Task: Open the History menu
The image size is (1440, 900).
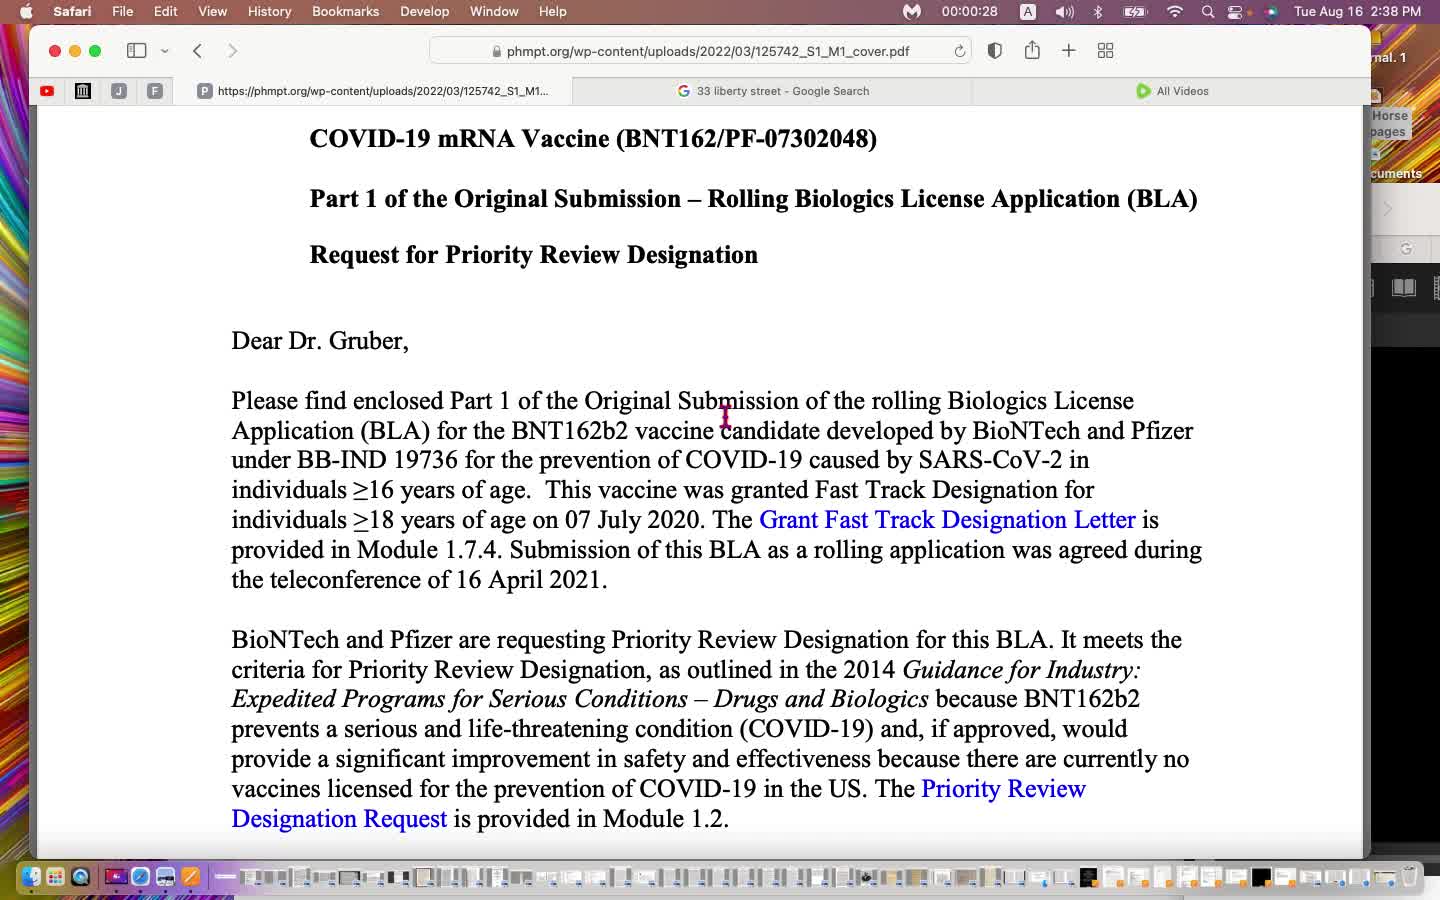Action: coord(269,11)
